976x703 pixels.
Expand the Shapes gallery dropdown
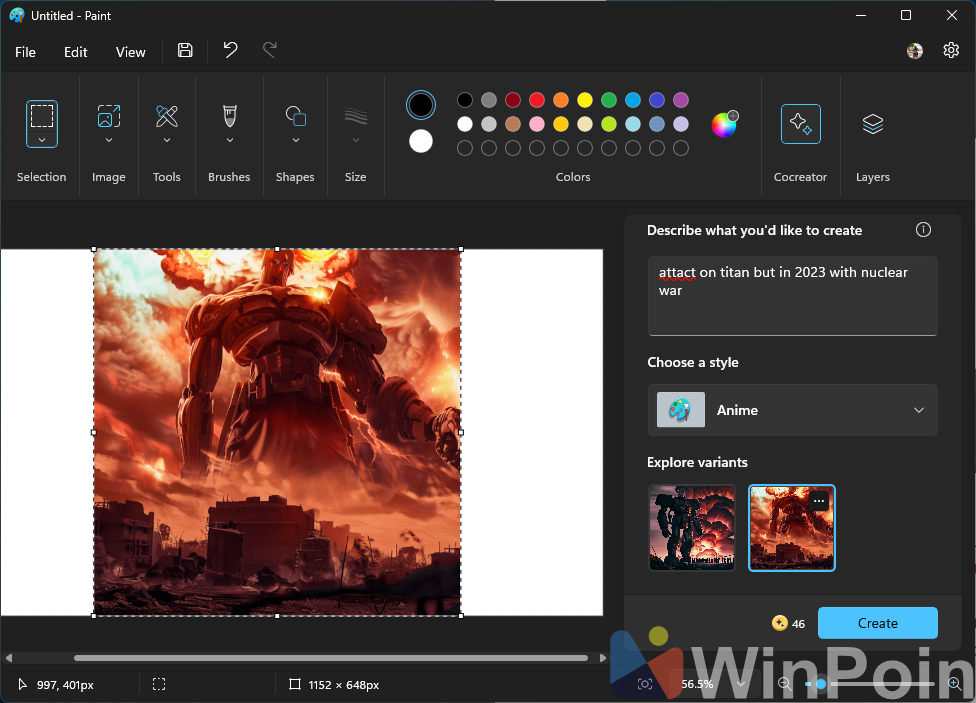295,140
